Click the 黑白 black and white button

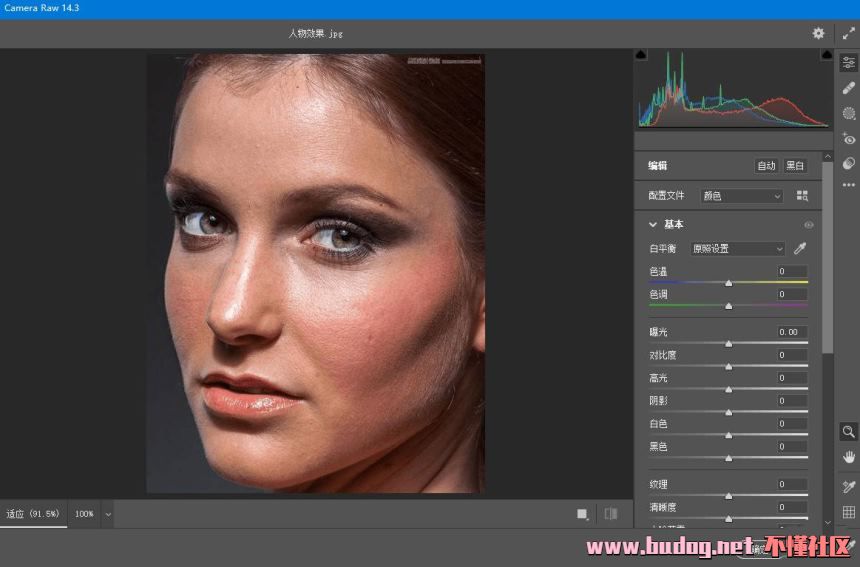795,166
